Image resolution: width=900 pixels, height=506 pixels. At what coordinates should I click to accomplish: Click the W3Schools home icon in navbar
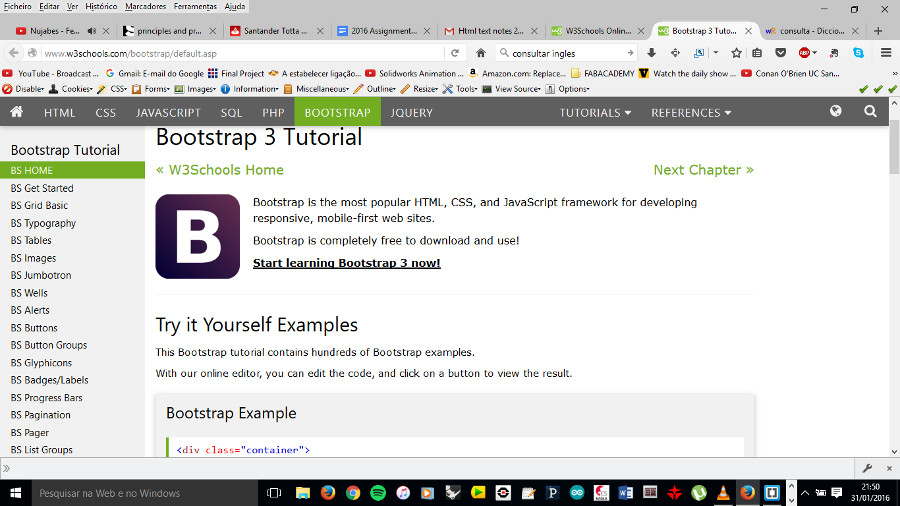tap(17, 112)
